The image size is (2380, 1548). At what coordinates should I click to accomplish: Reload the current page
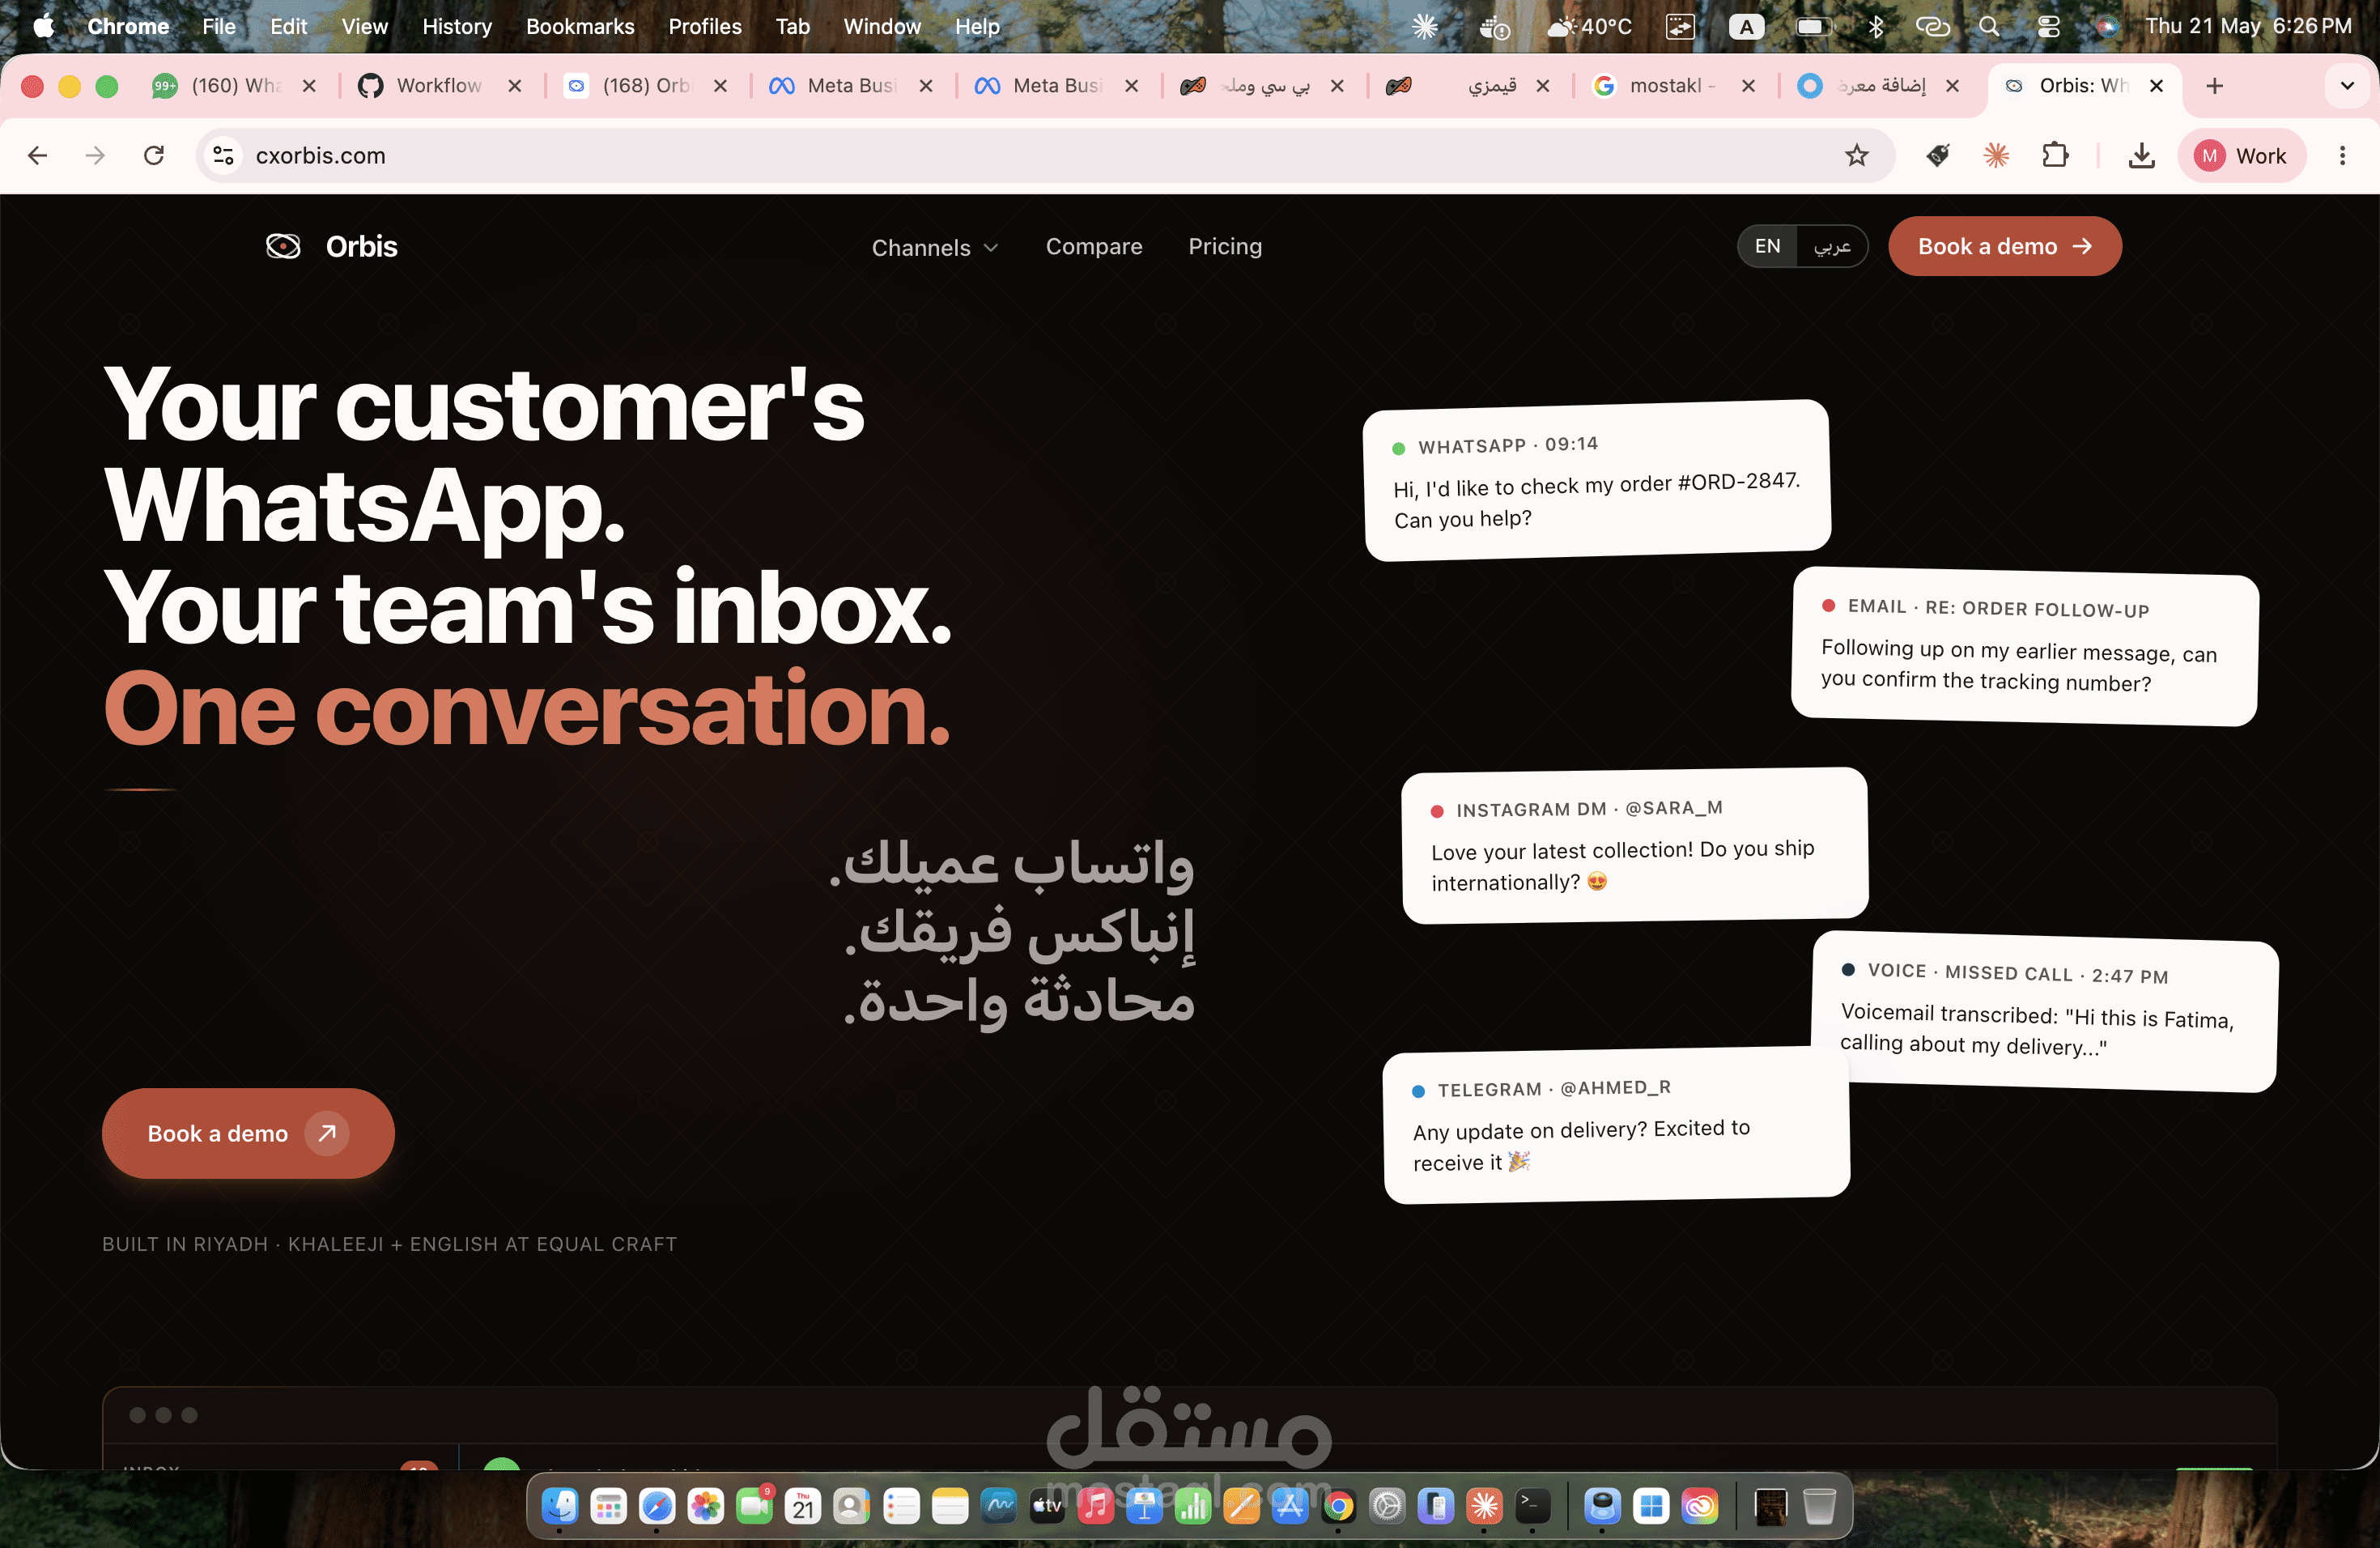pos(153,155)
